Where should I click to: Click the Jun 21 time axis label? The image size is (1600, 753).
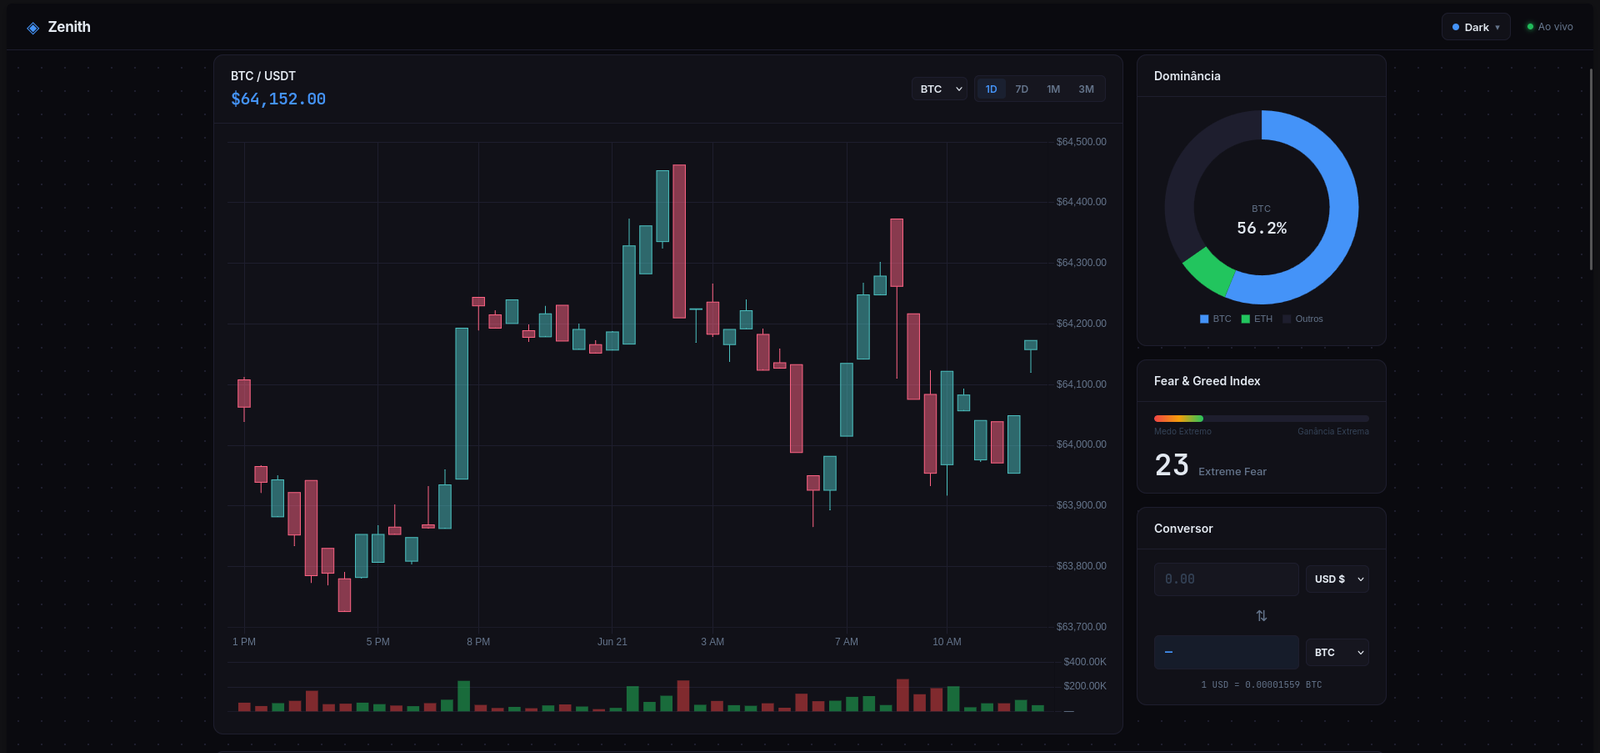612,642
